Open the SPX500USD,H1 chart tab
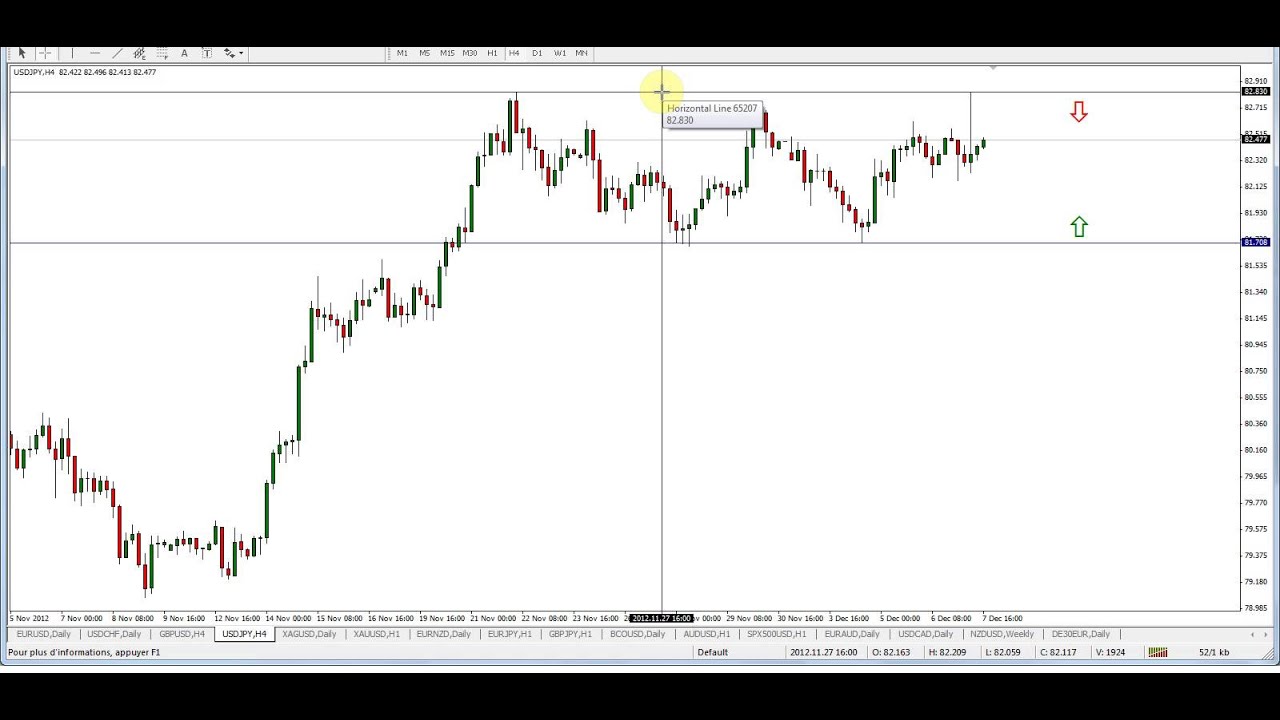The height and width of the screenshot is (720, 1280). [x=776, y=634]
